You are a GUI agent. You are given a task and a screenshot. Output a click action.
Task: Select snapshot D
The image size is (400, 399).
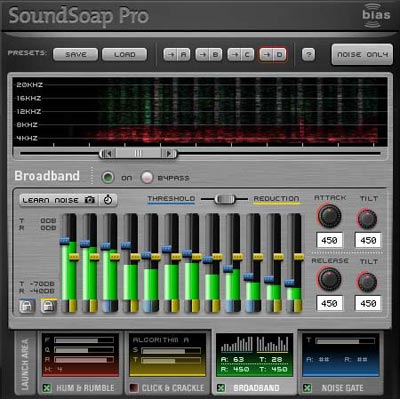(279, 55)
